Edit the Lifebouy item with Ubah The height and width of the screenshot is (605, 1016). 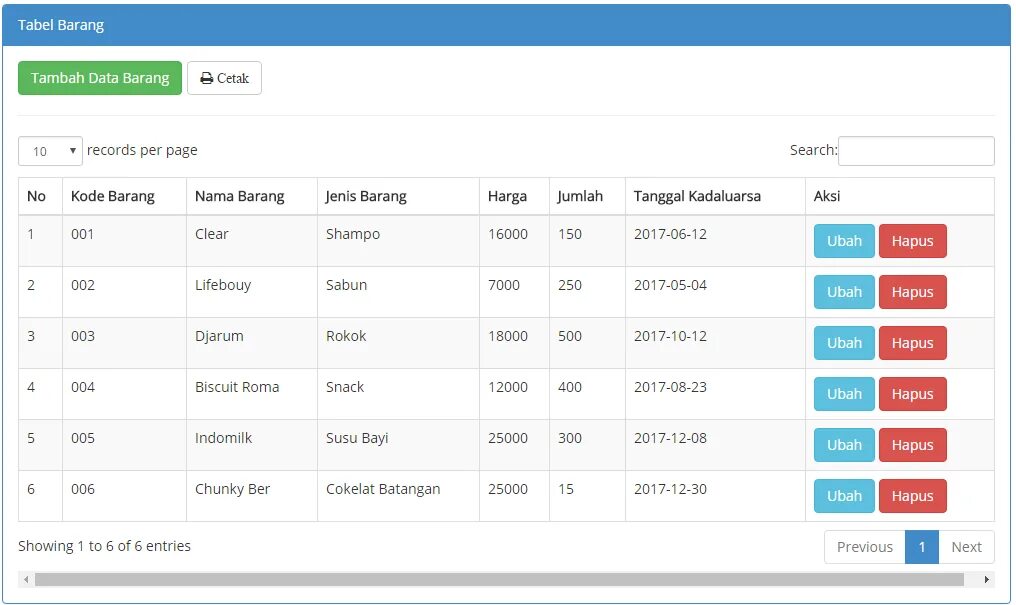(x=844, y=292)
